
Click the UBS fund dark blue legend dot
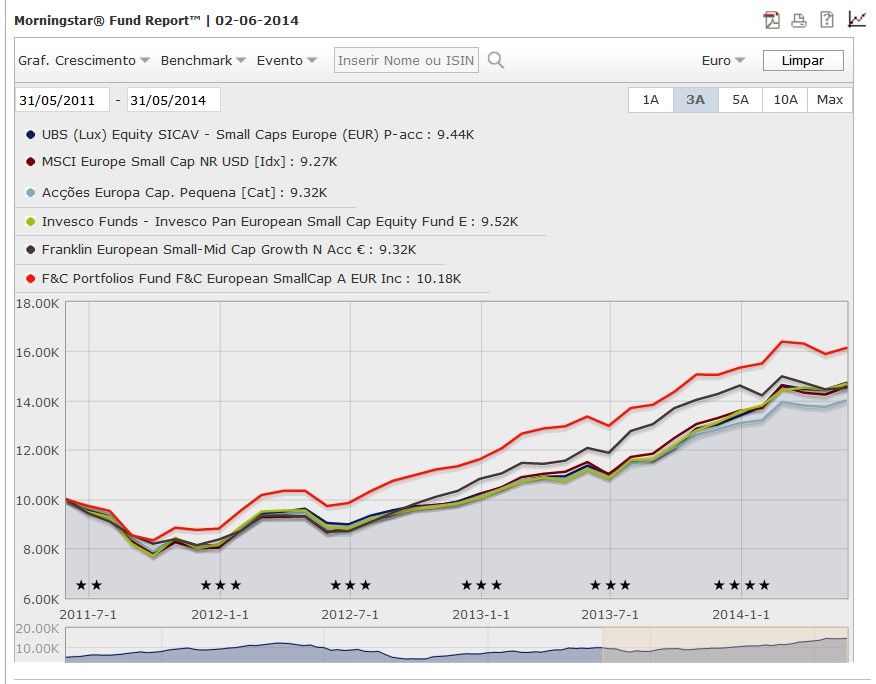click(31, 135)
